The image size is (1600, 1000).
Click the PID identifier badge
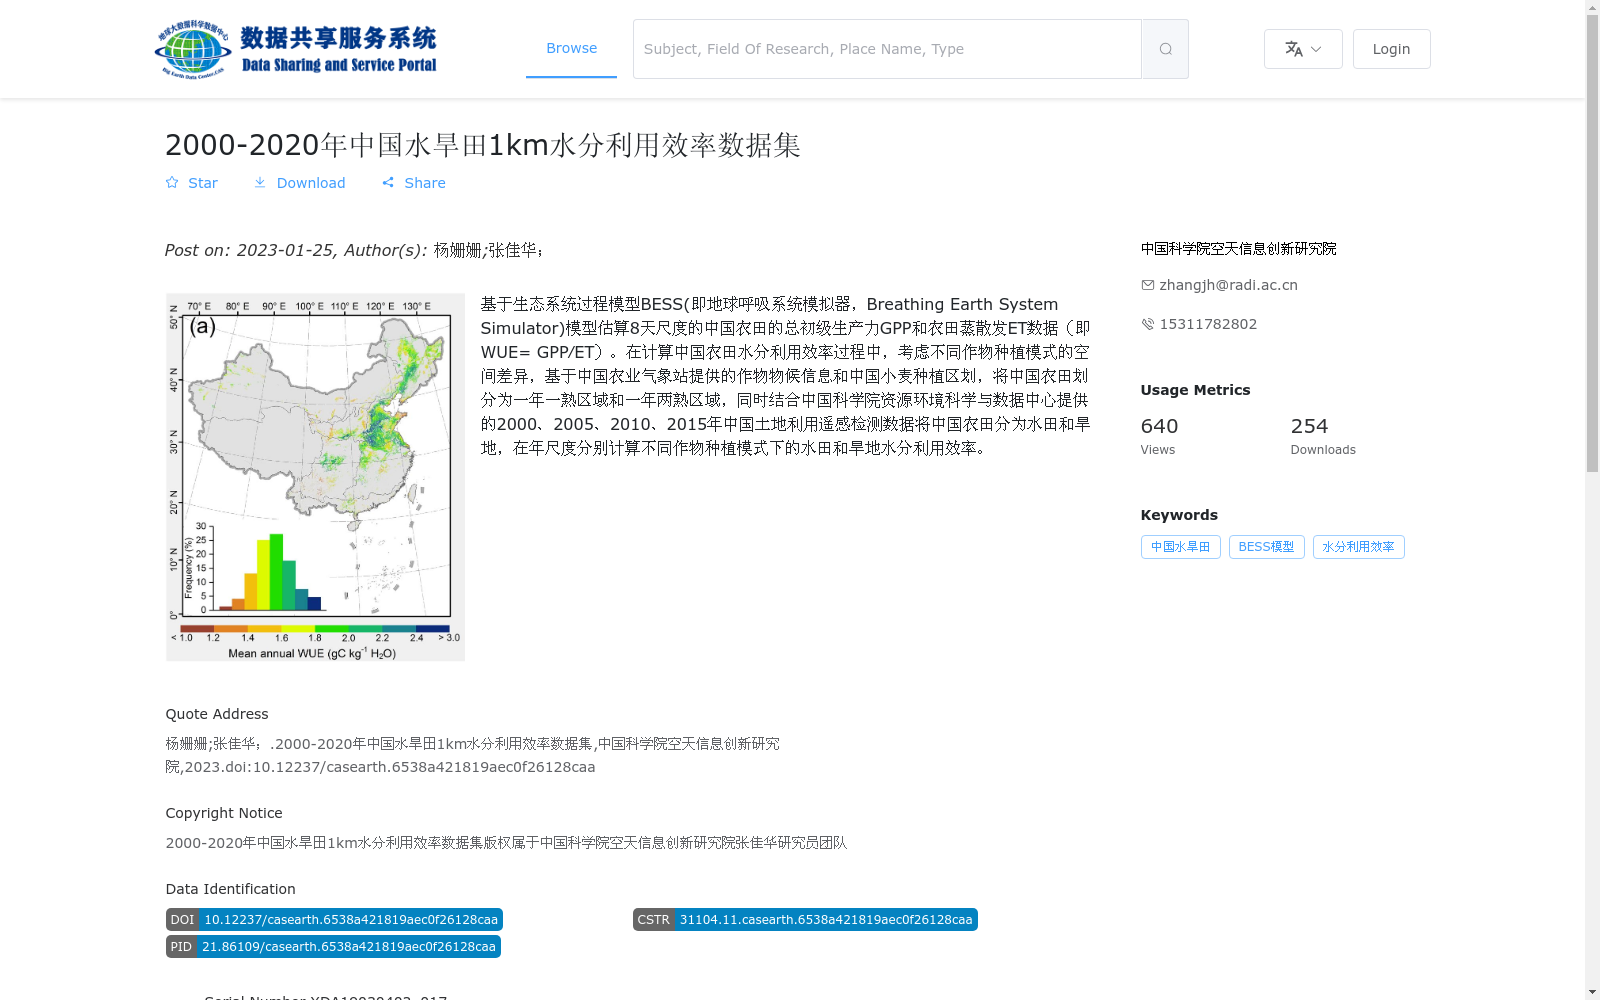coord(333,947)
